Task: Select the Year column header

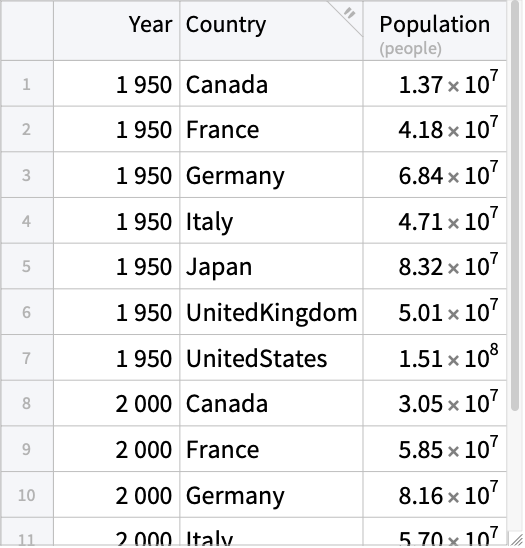Action: (116, 31)
